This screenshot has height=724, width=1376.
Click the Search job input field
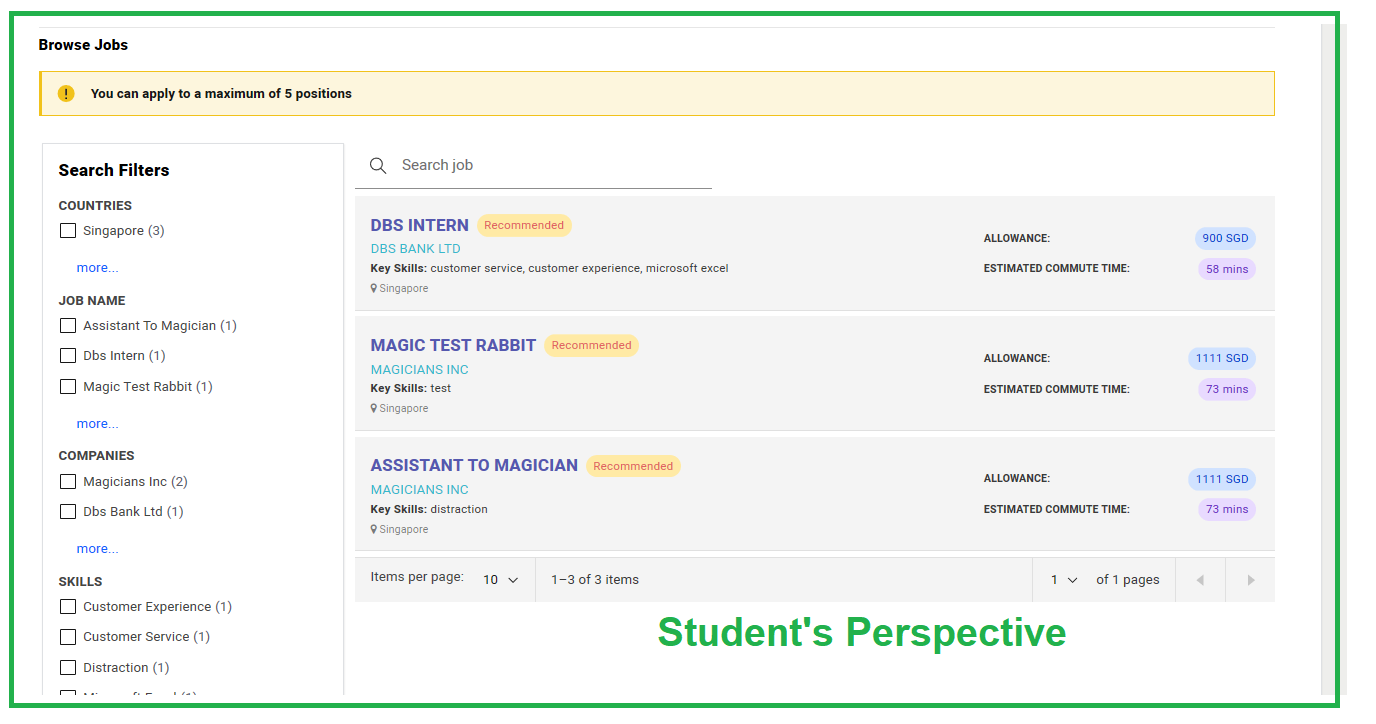pos(550,166)
